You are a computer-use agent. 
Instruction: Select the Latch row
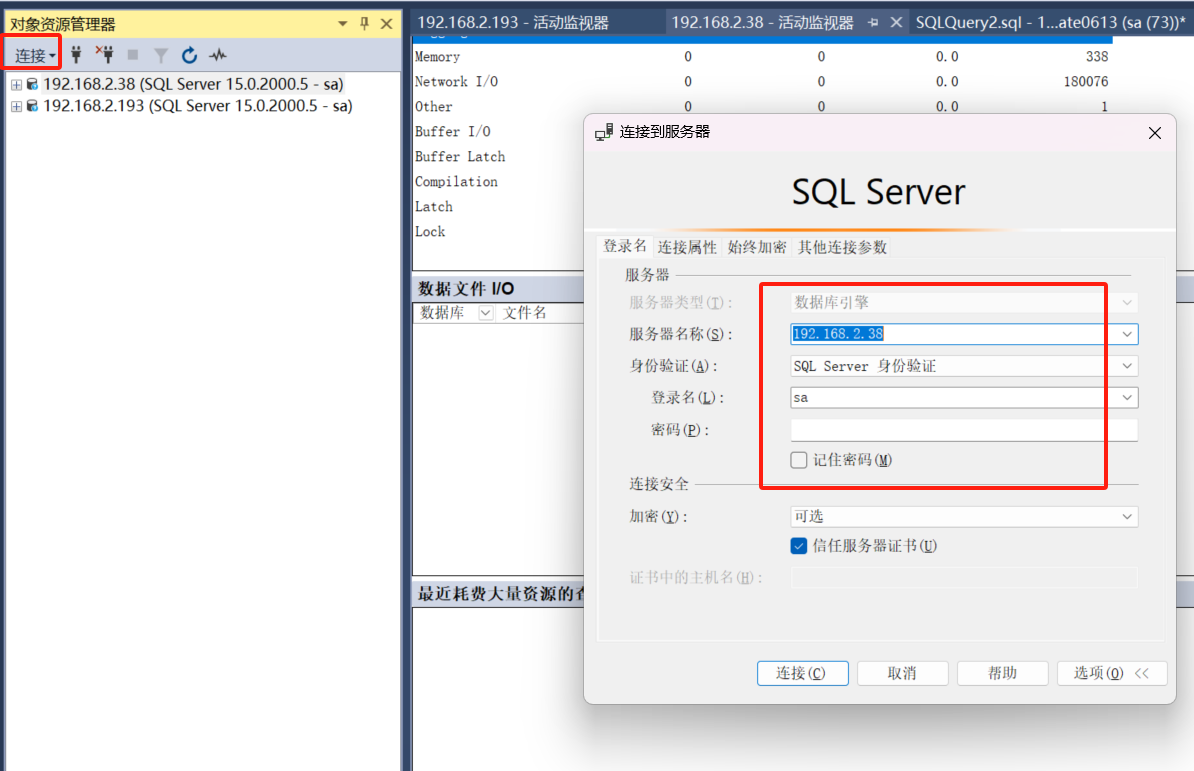tap(433, 207)
